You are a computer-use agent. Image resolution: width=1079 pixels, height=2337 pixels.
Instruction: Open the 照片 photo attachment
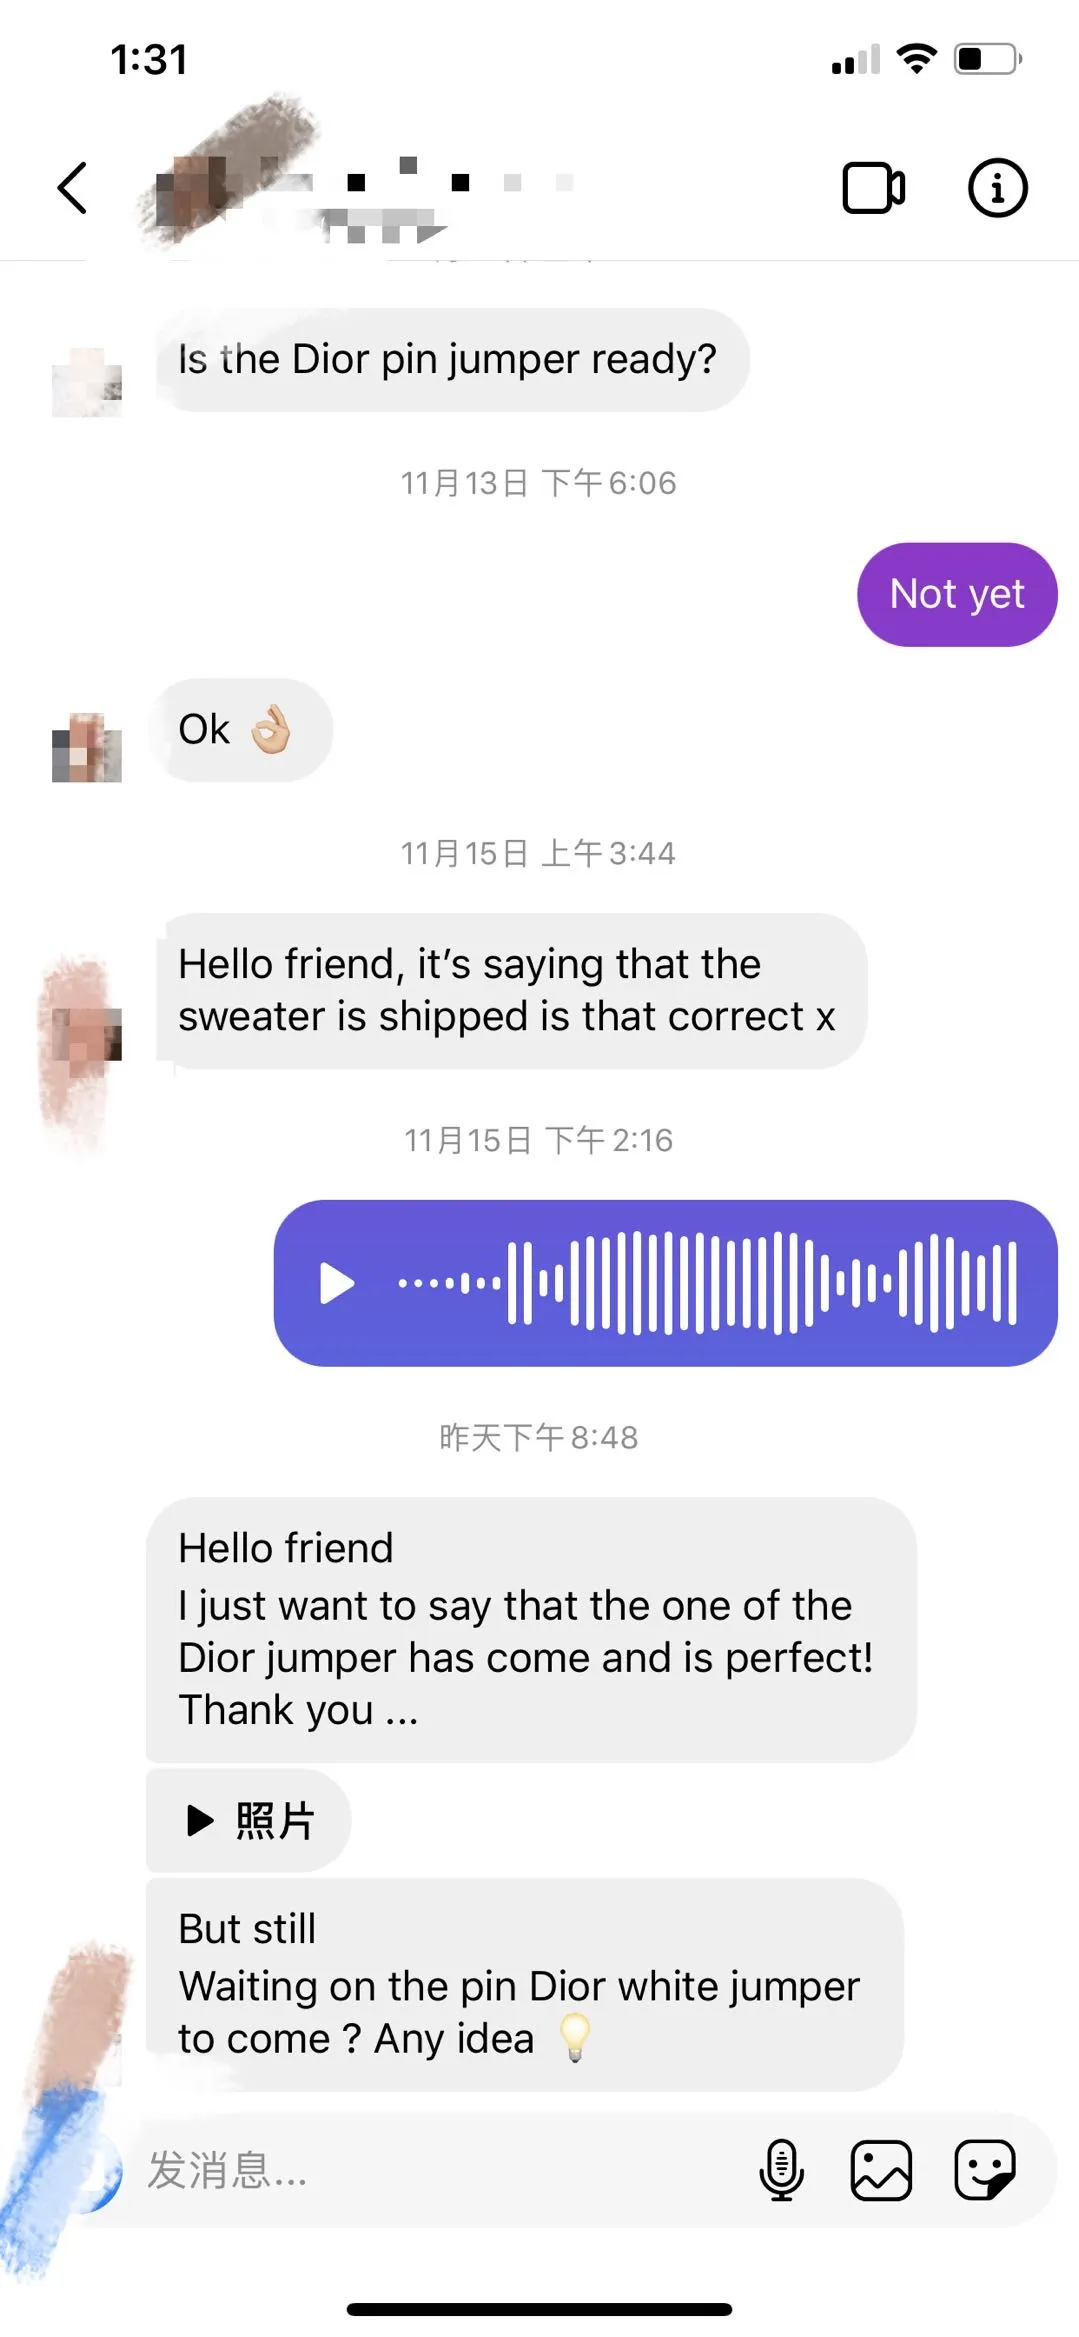[x=248, y=1820]
